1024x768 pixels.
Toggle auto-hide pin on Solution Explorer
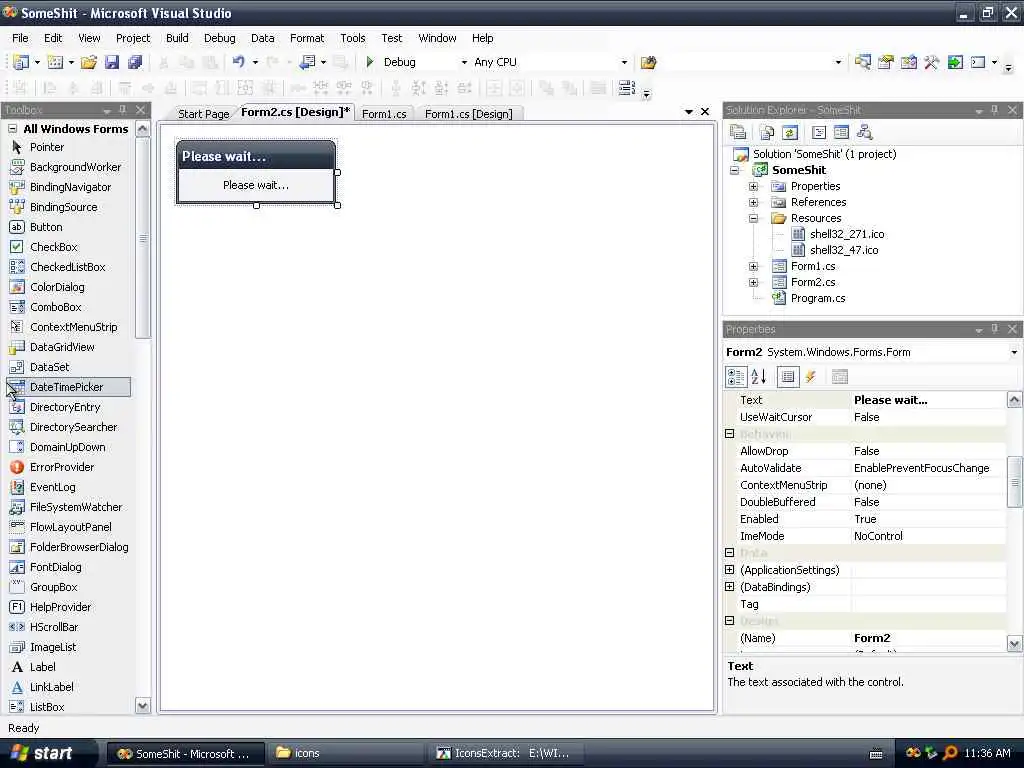click(995, 110)
